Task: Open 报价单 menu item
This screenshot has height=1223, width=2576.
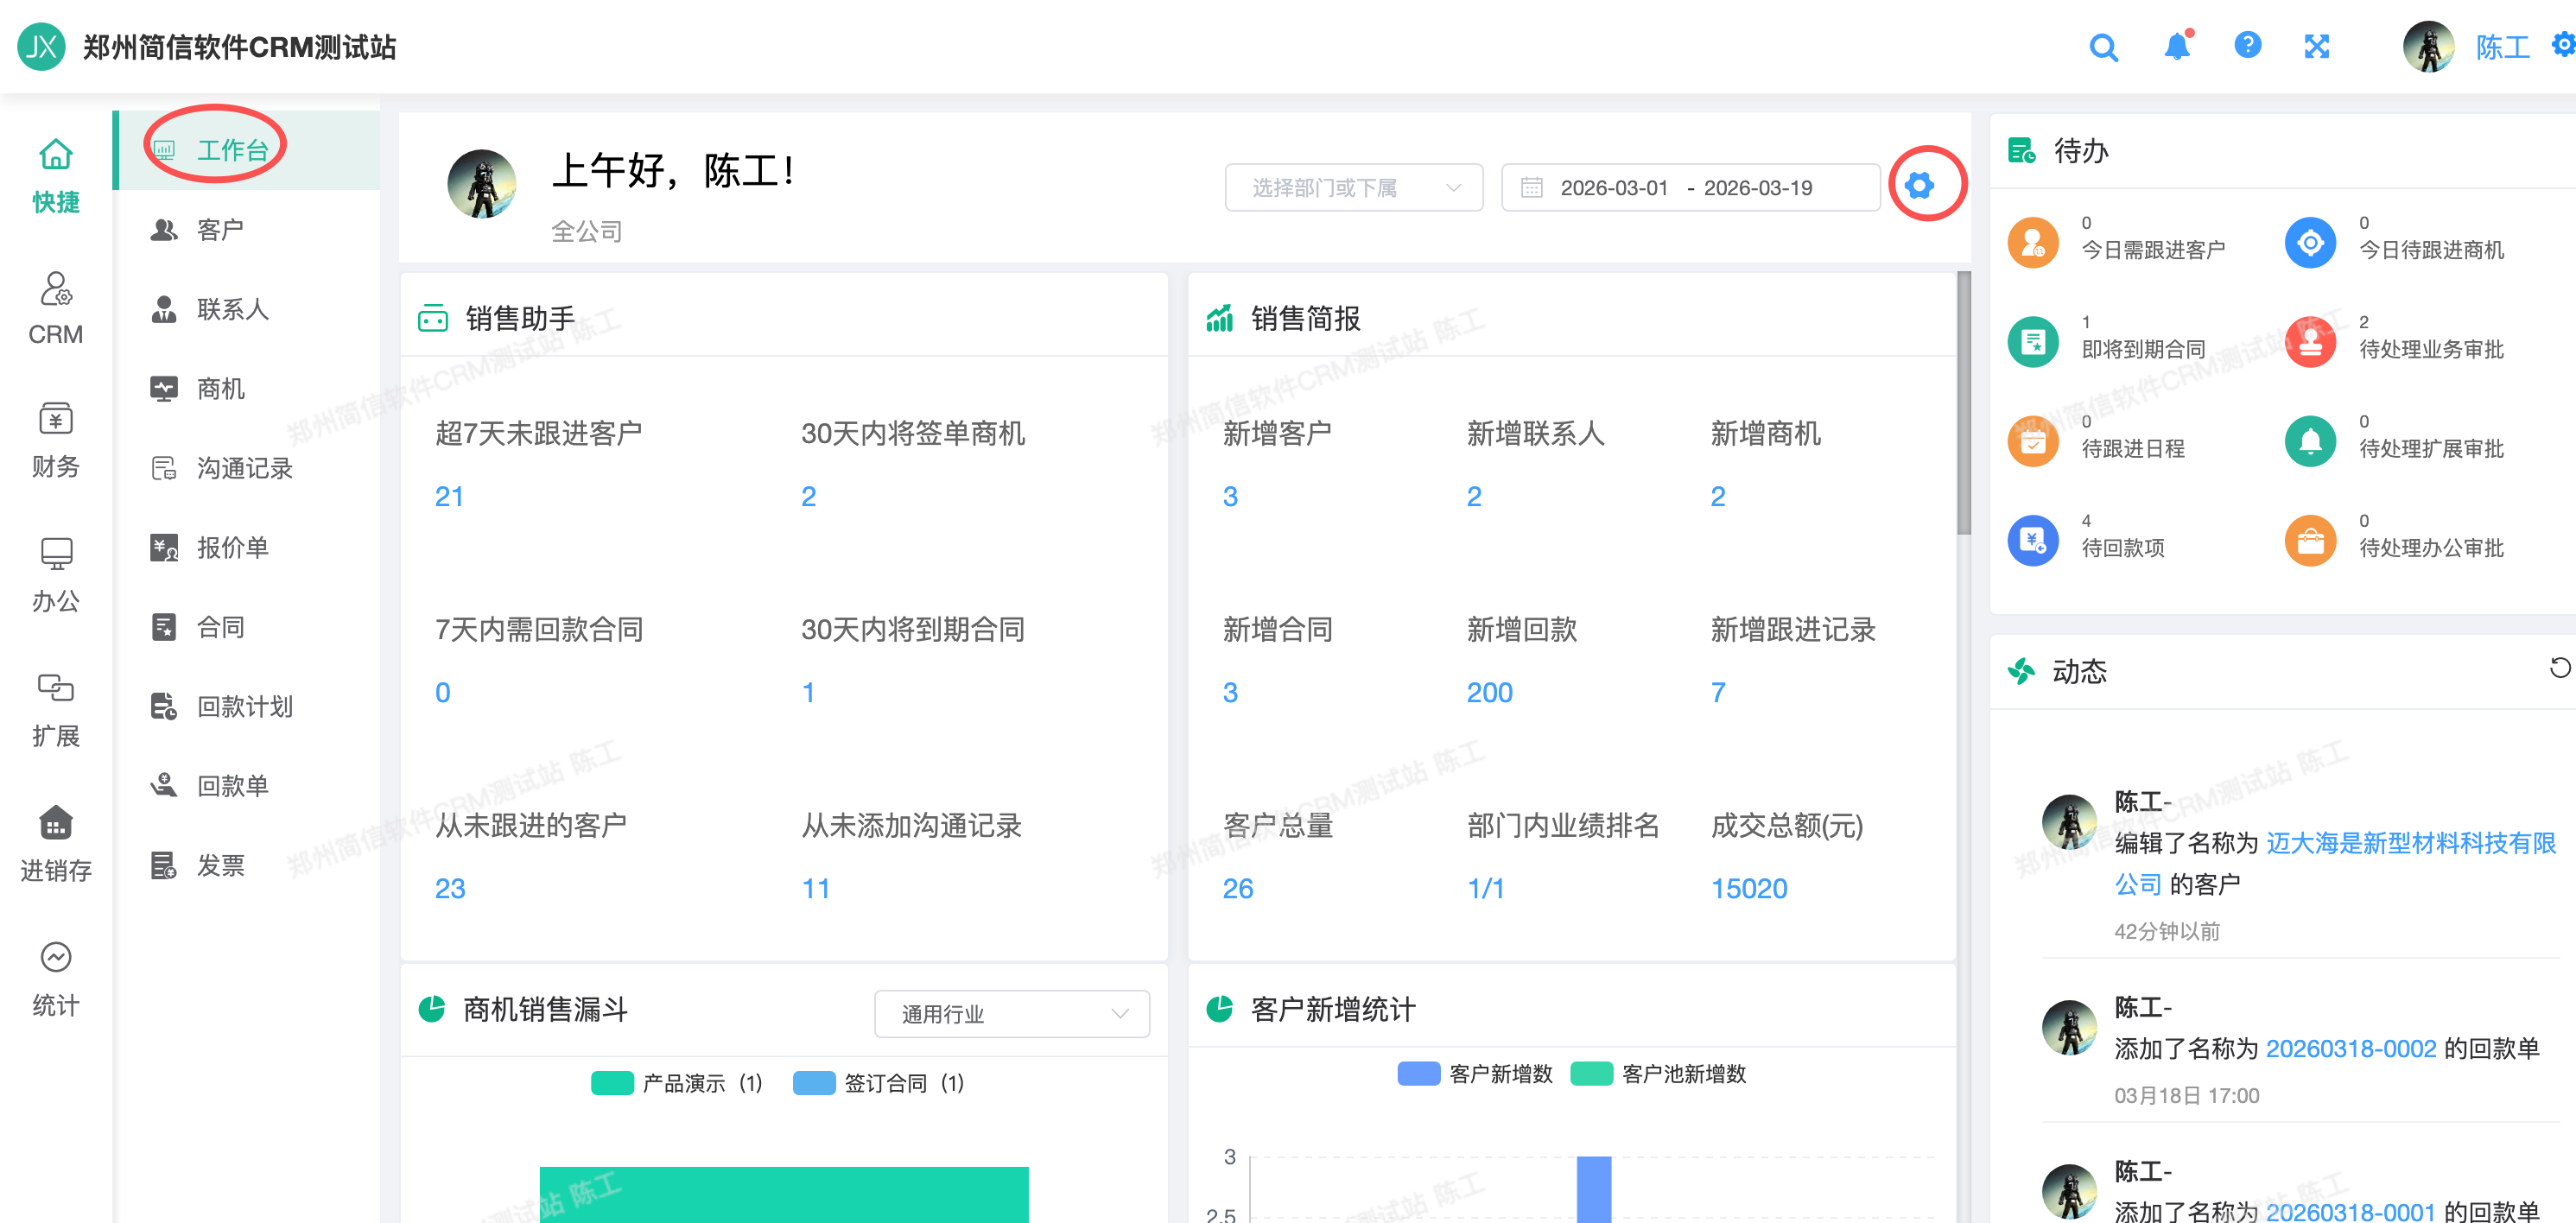Action: tap(247, 547)
